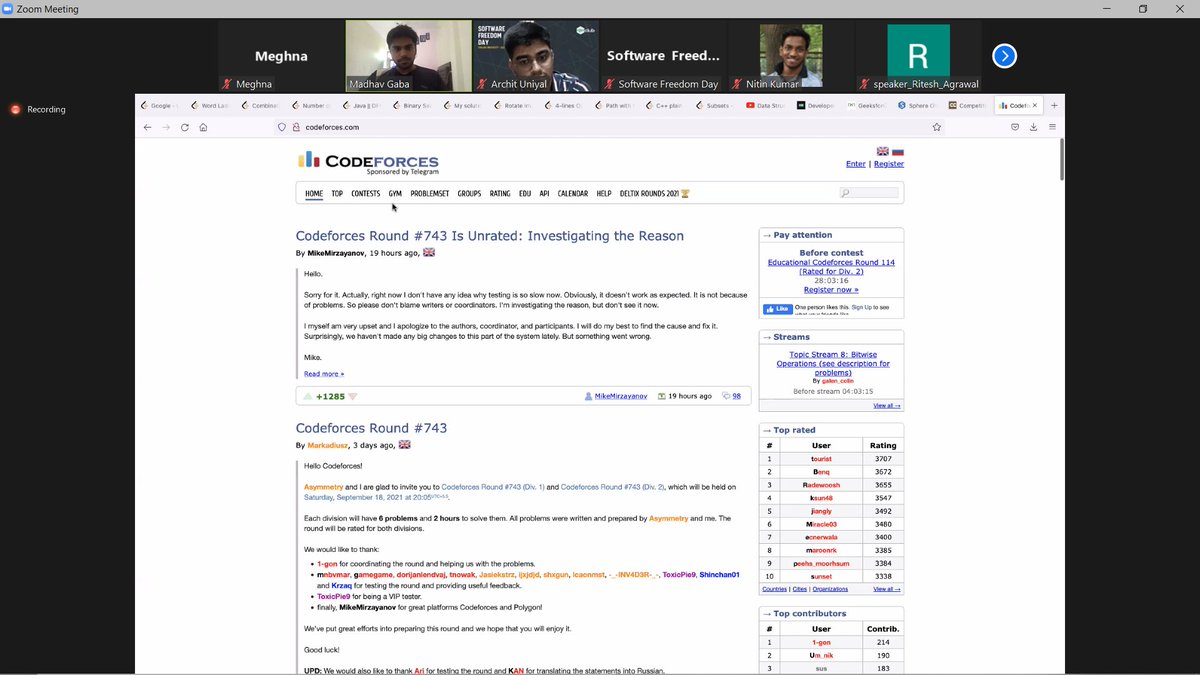Screen dimensions: 1200x675
Task: Open the browser home icon
Action: (x=203, y=127)
